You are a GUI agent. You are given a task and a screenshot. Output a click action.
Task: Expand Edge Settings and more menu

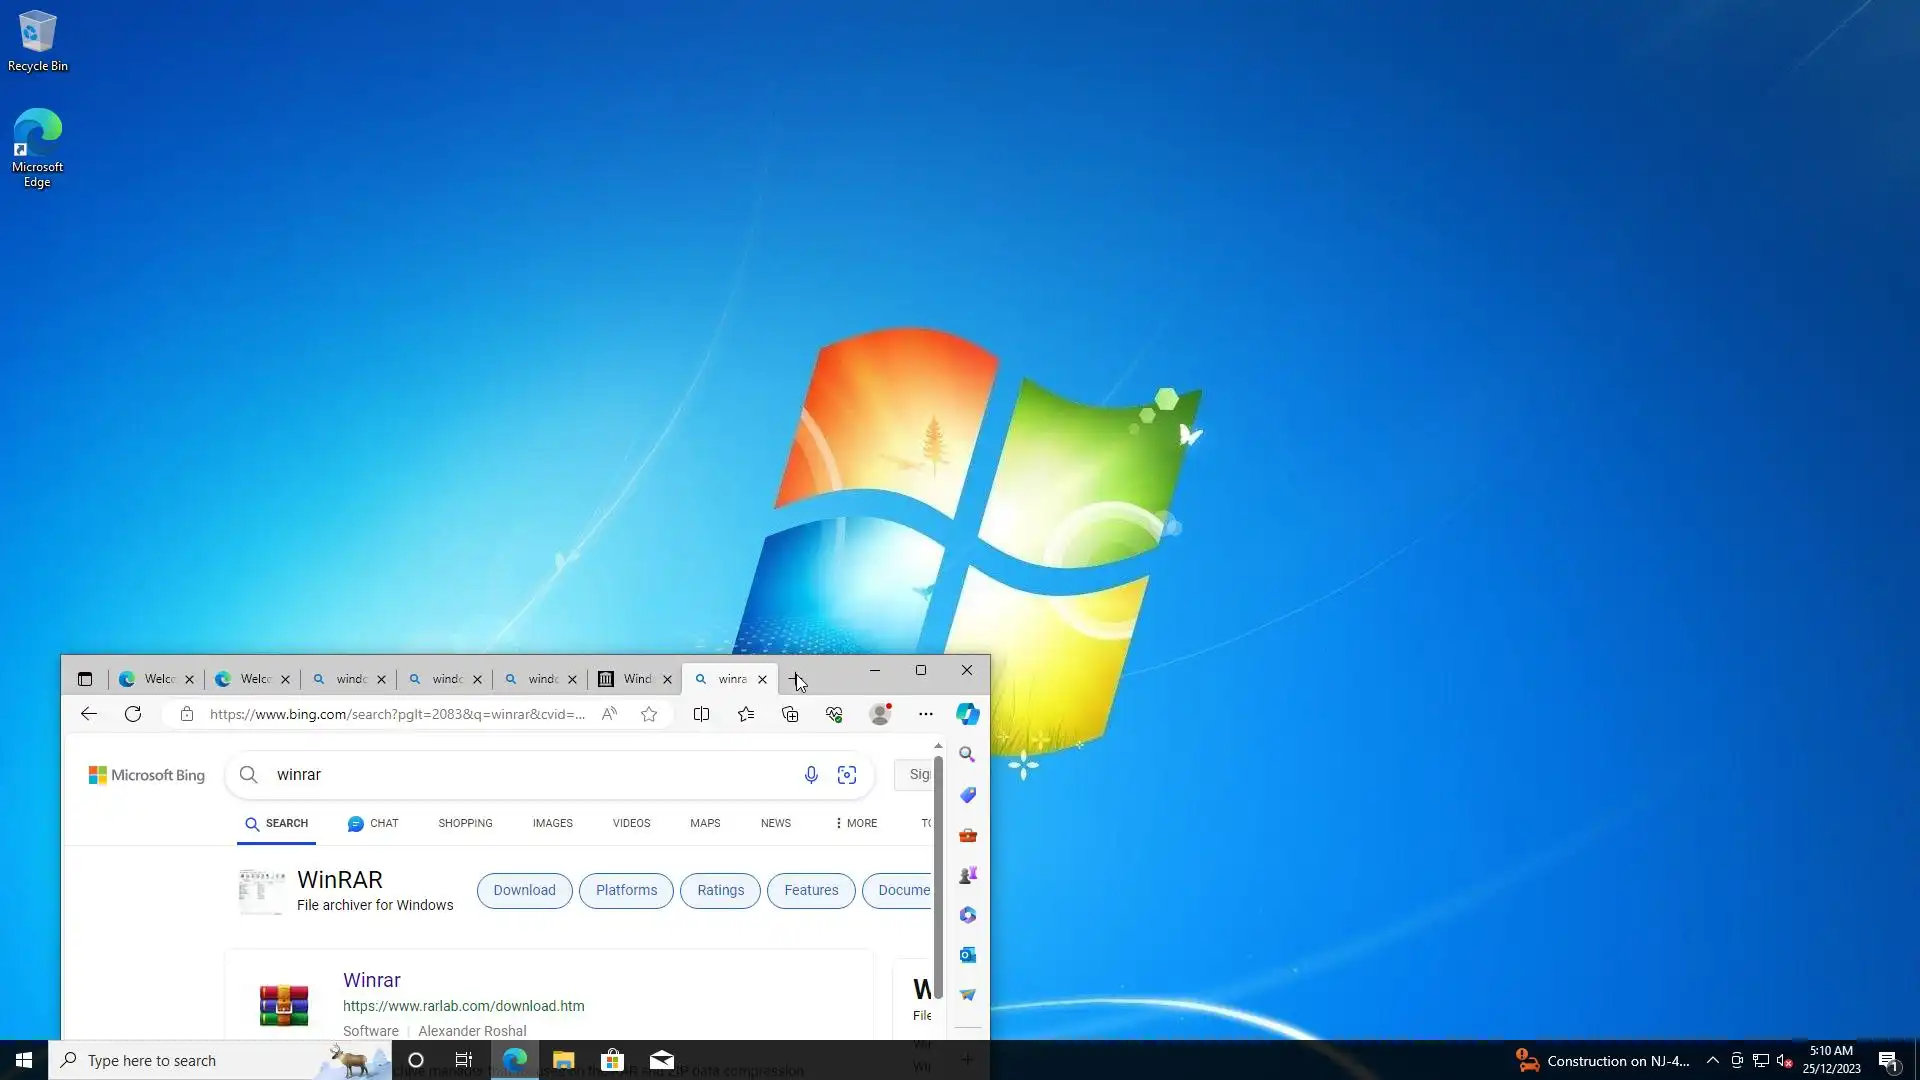[925, 714]
